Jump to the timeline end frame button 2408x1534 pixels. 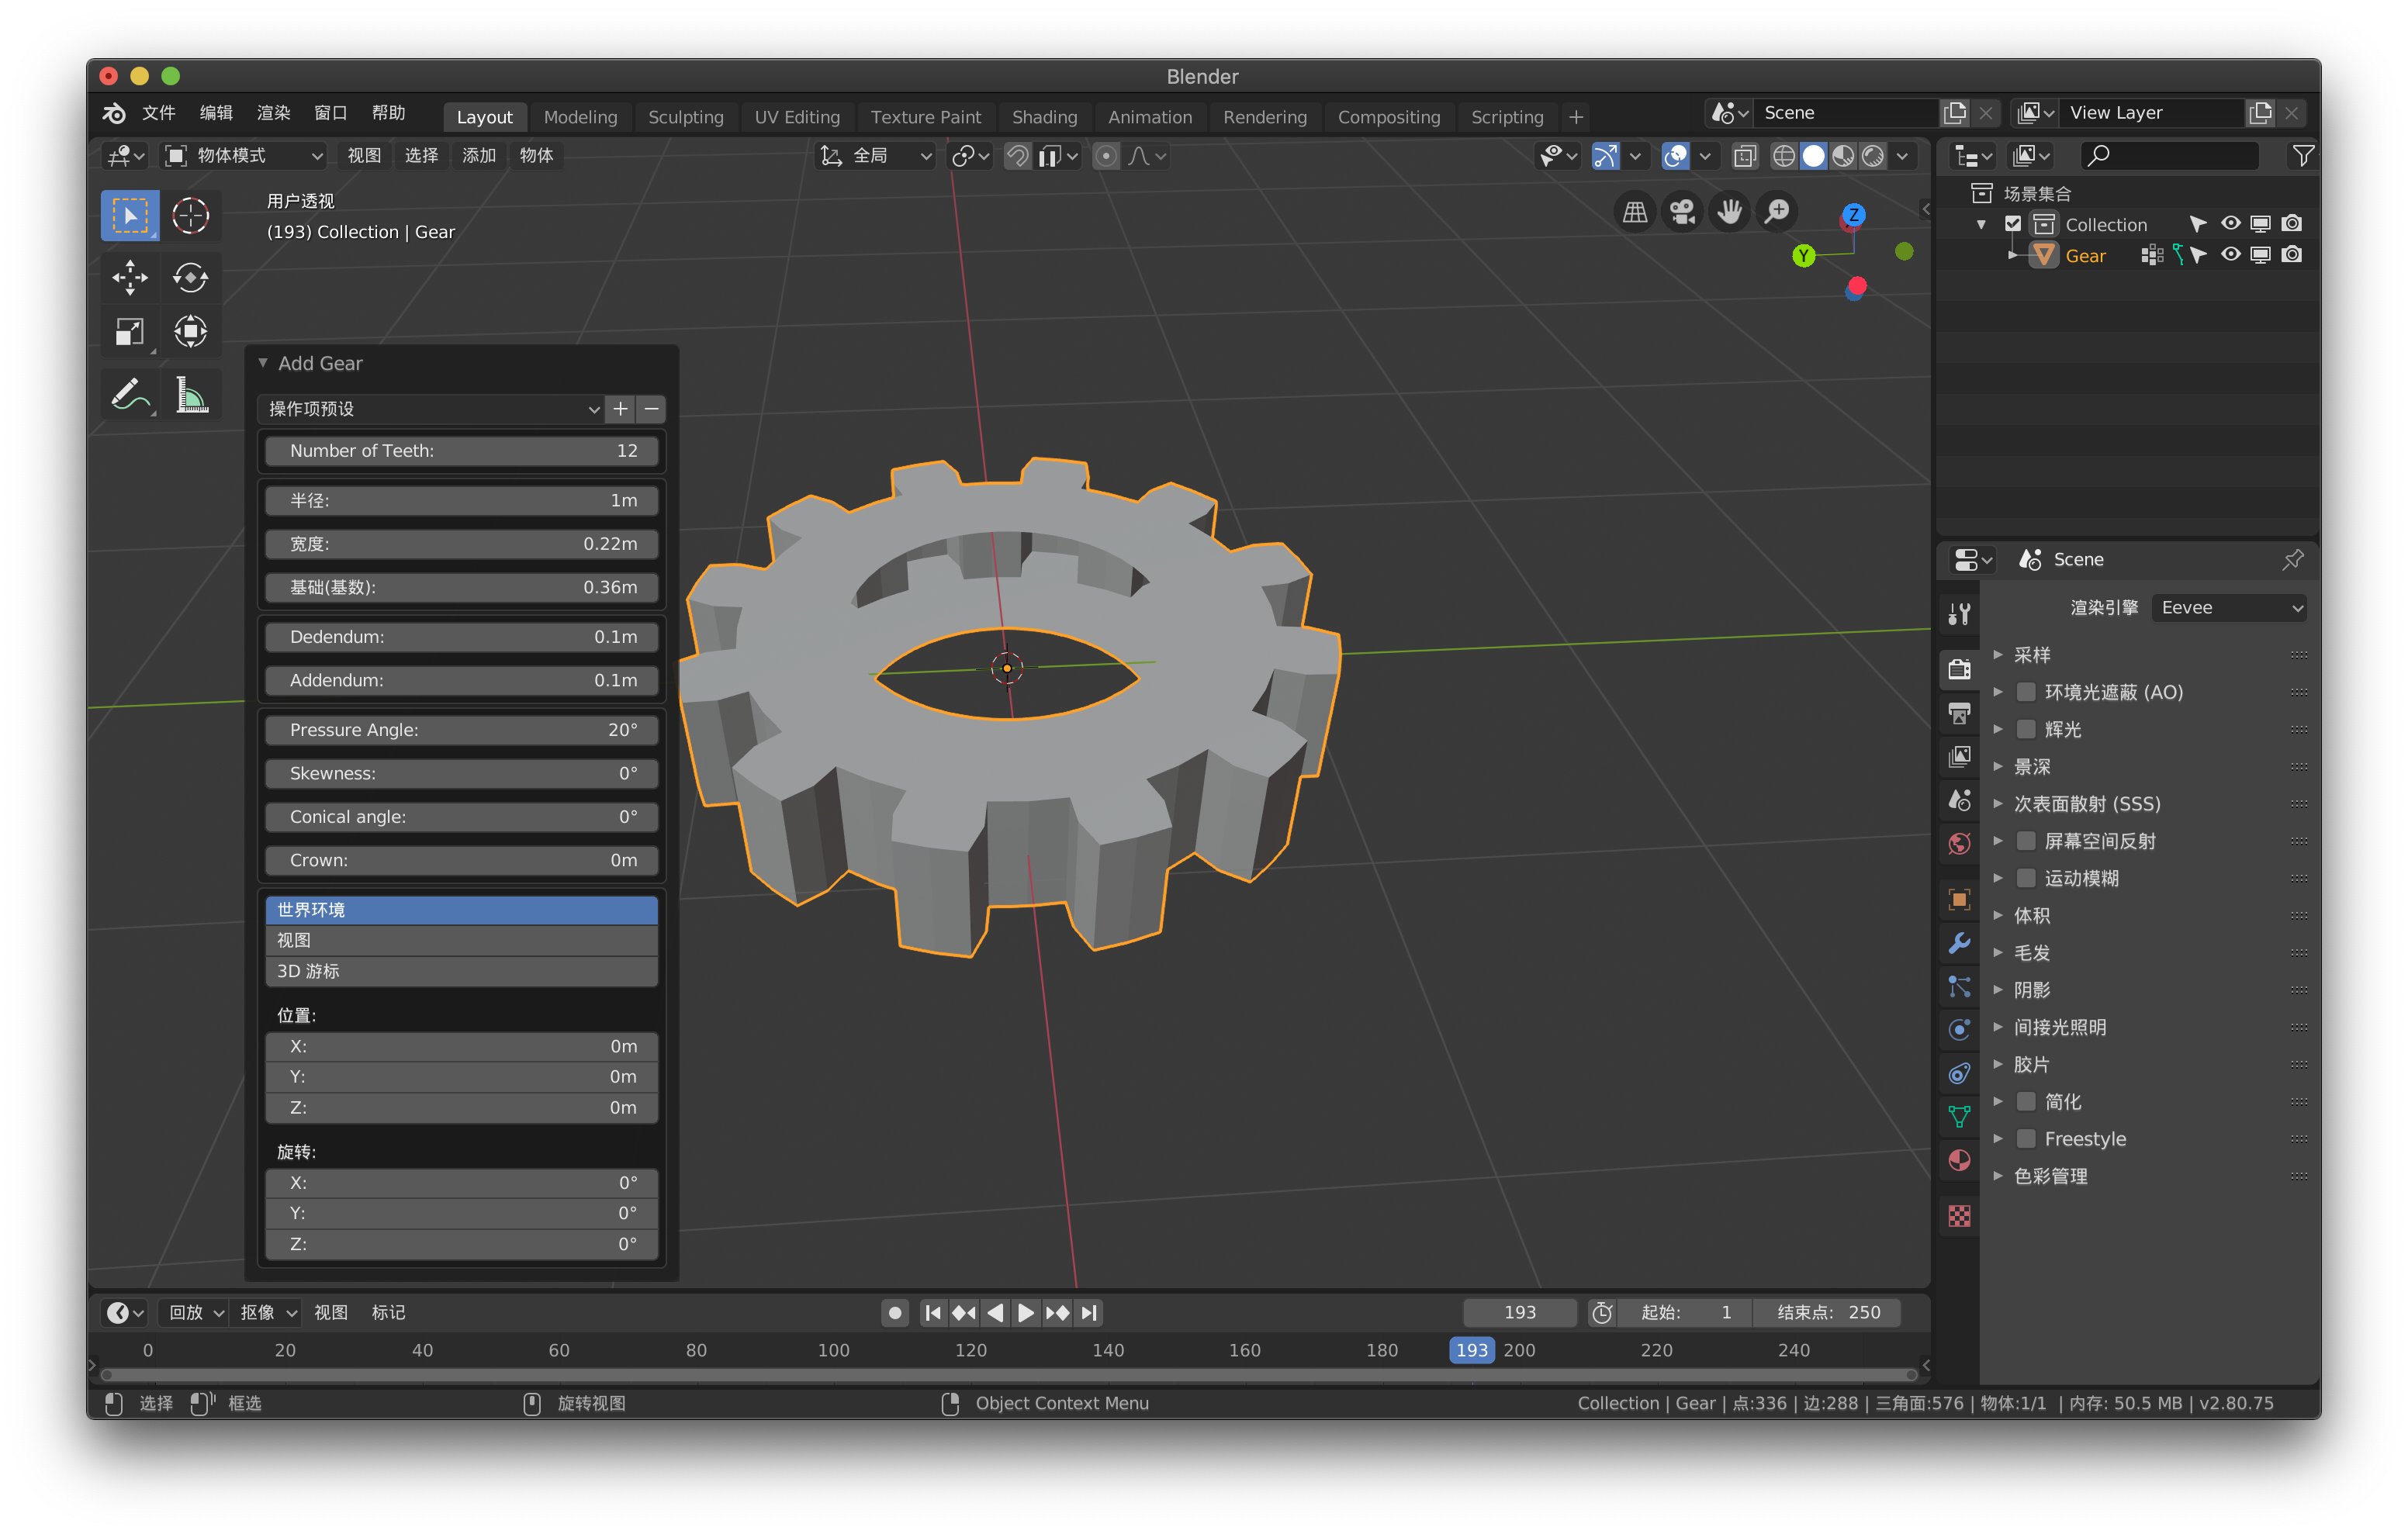1089,1312
